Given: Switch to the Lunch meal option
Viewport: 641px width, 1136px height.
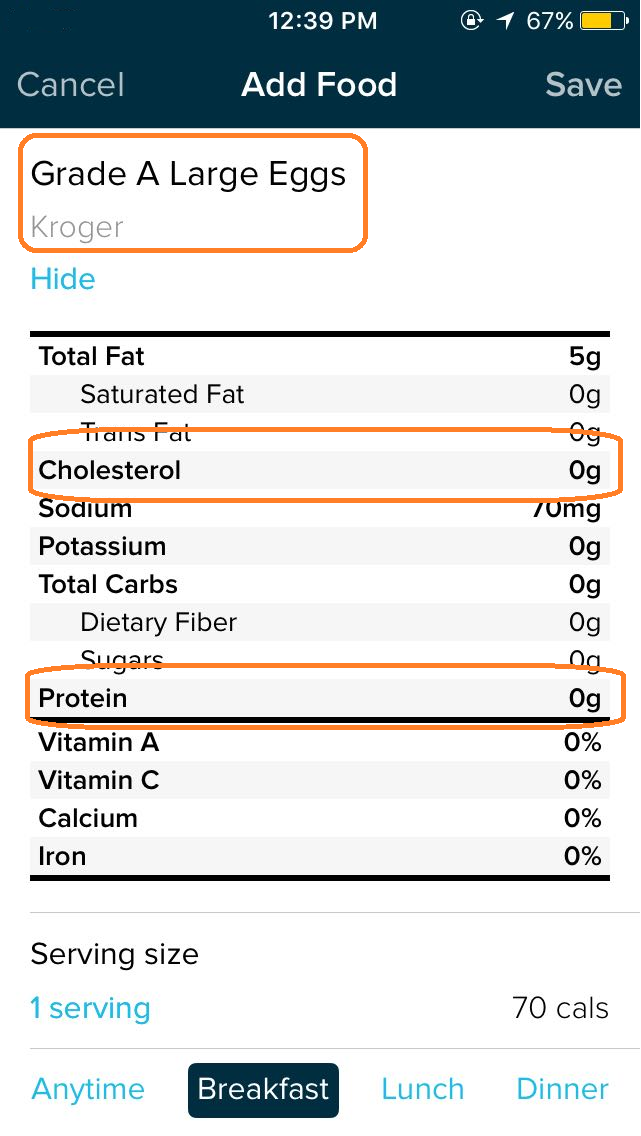Looking at the screenshot, I should tap(422, 1089).
